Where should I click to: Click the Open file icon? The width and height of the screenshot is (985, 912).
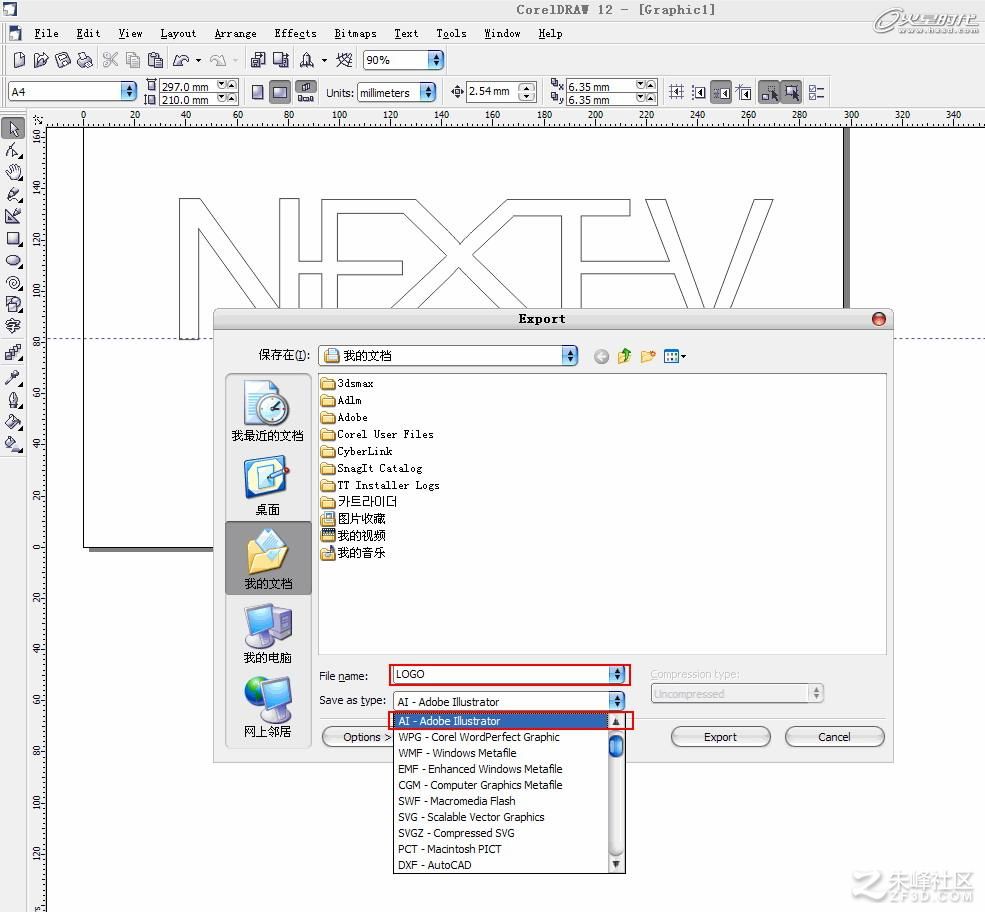(41, 60)
